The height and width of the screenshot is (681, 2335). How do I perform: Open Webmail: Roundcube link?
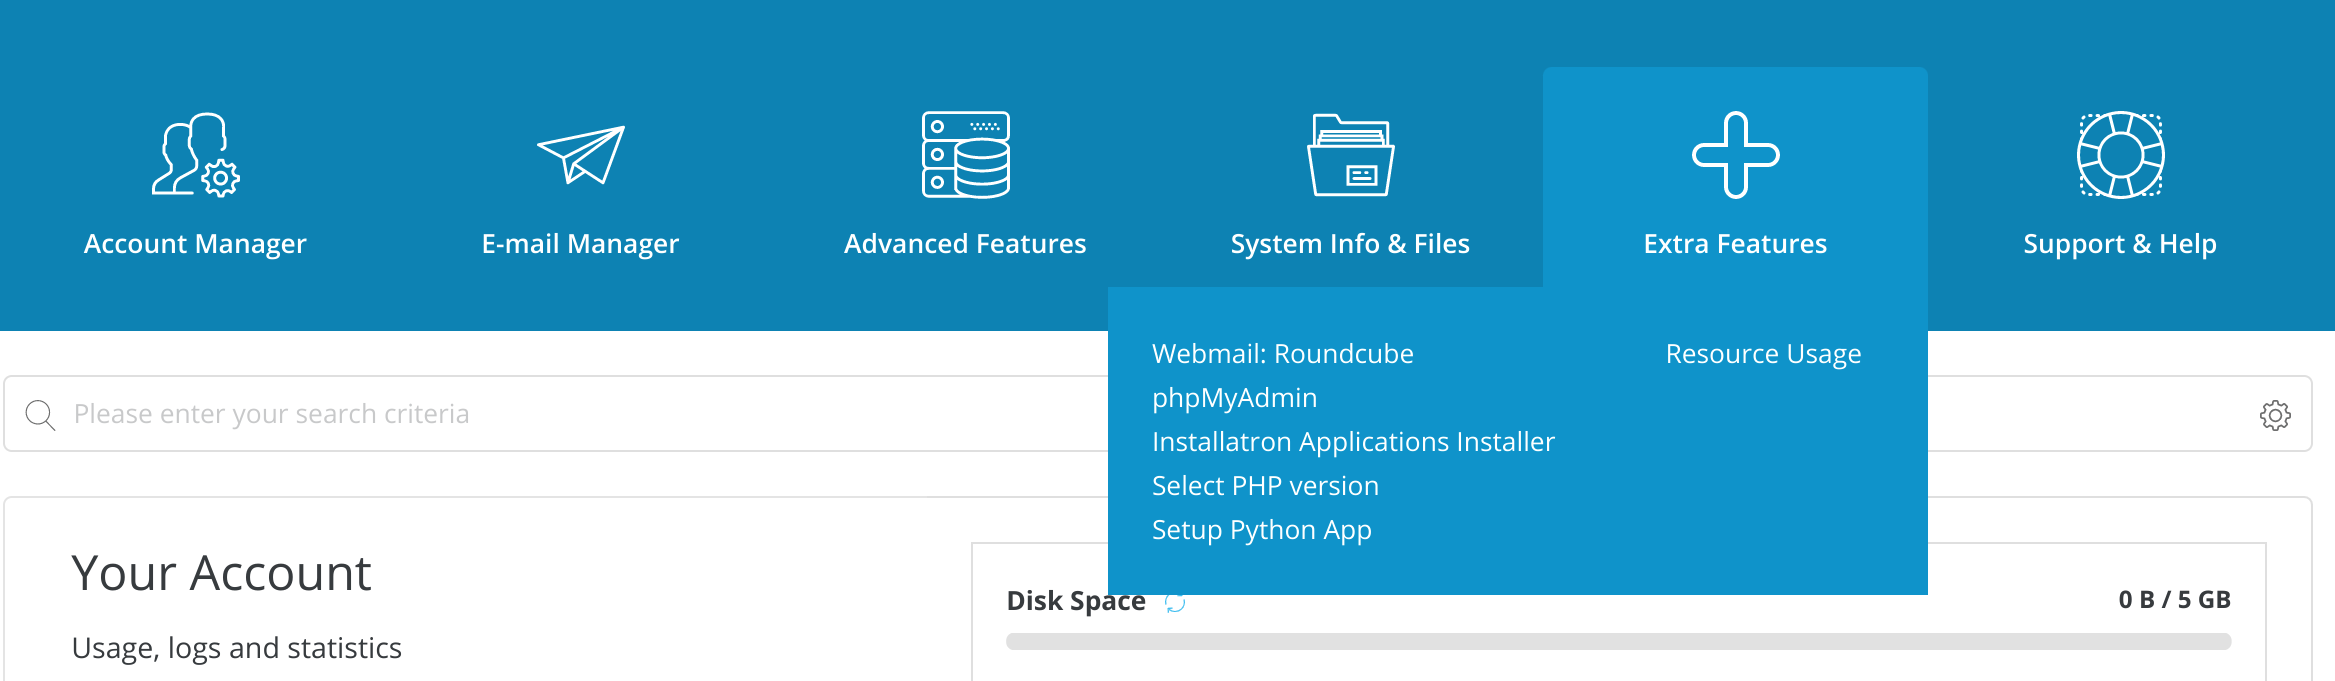tap(1282, 354)
